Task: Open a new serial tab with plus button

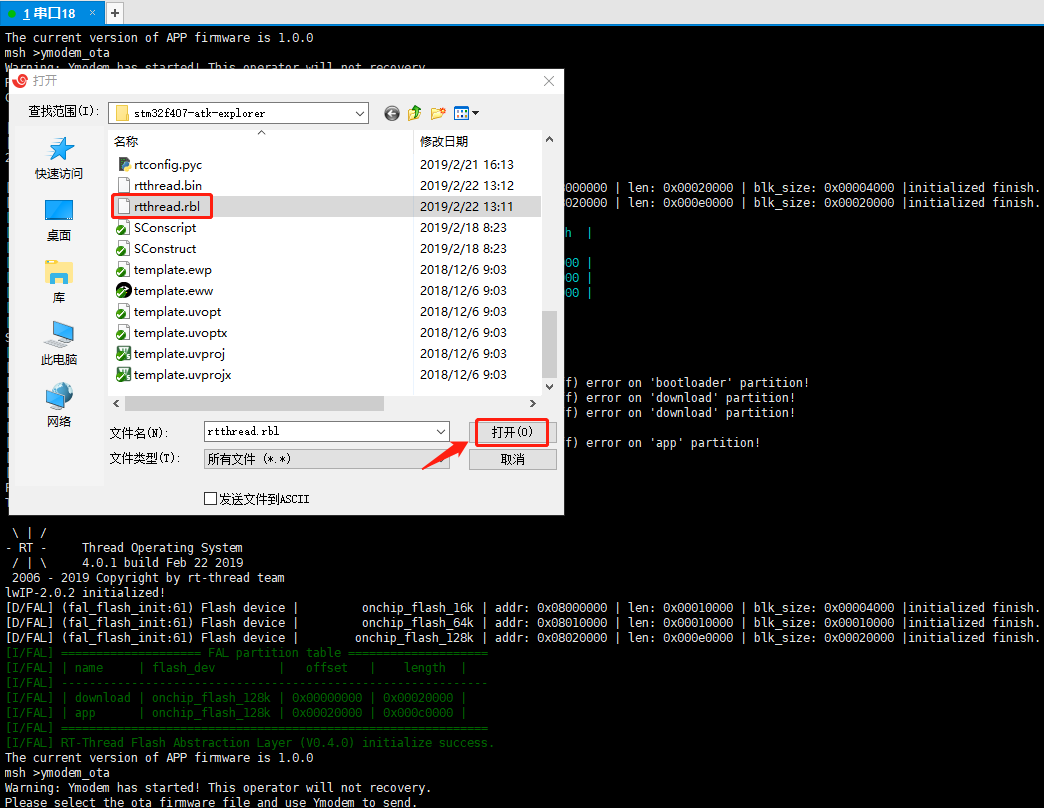Action: 114,13
